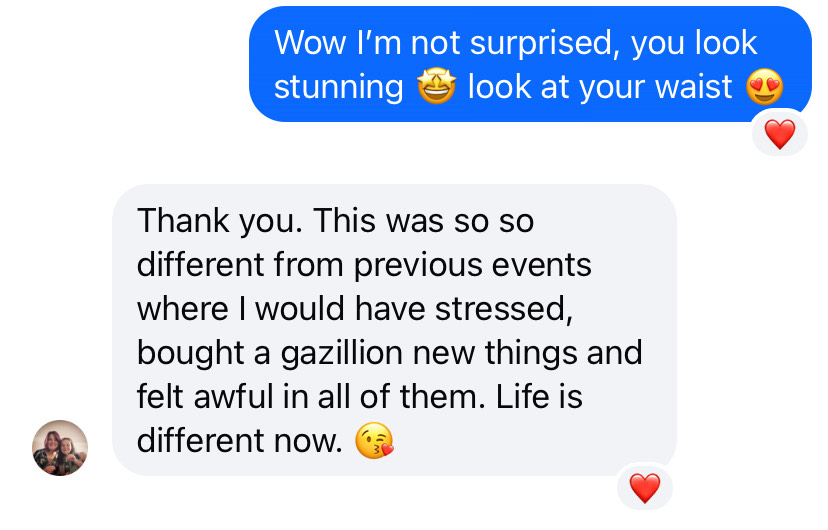Click the heart reaction on the blue message
Image resolution: width=828 pixels, height=530 pixels.
[x=779, y=132]
